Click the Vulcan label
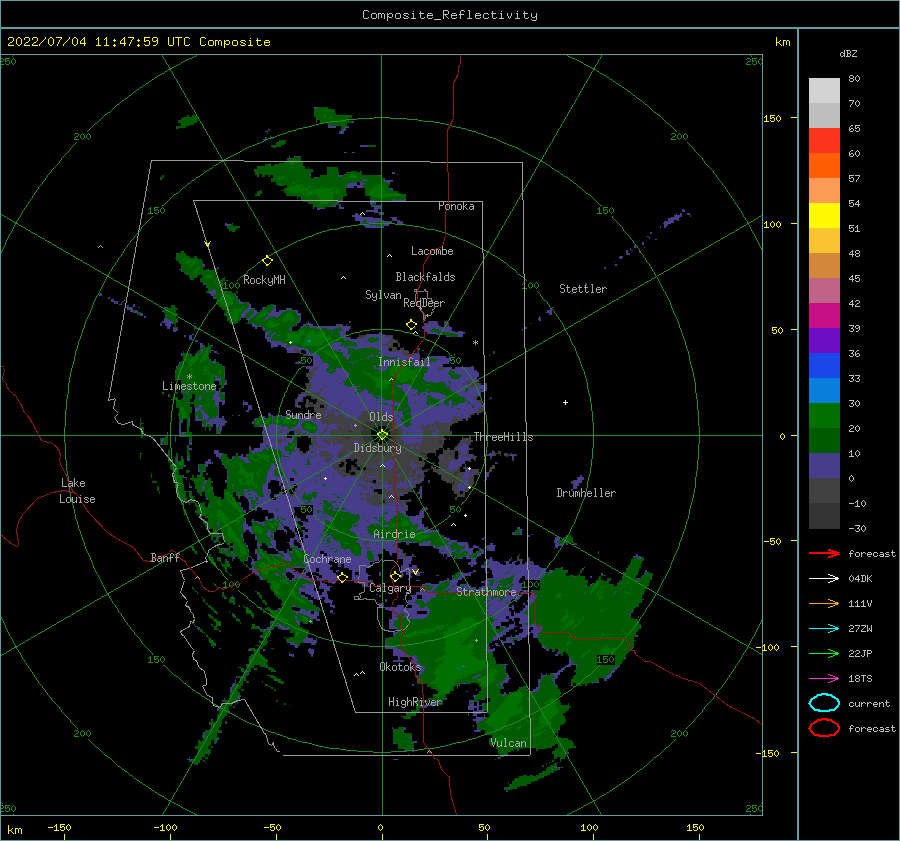The width and height of the screenshot is (900, 841). point(508,743)
